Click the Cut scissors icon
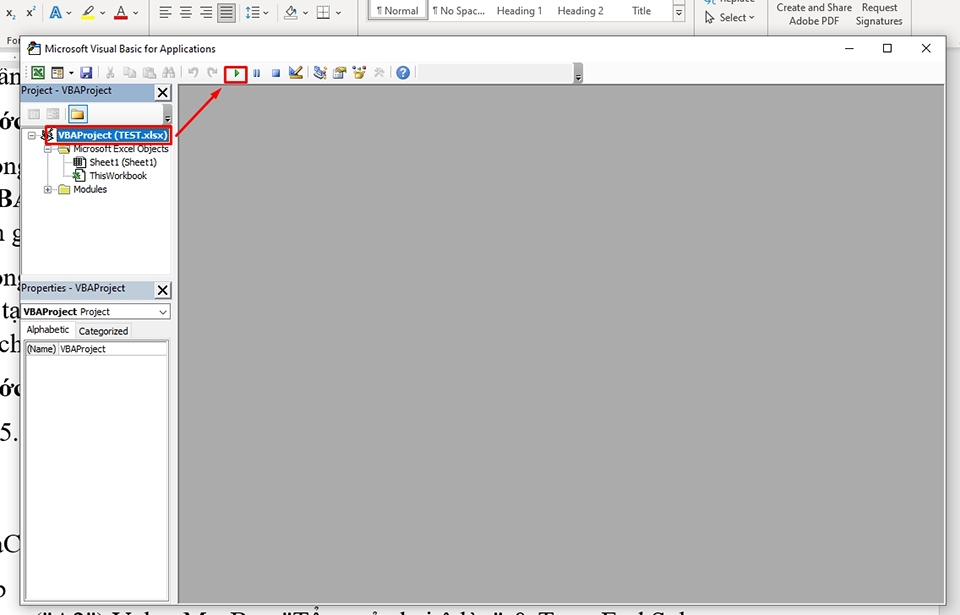This screenshot has height=615, width=960. [110, 73]
